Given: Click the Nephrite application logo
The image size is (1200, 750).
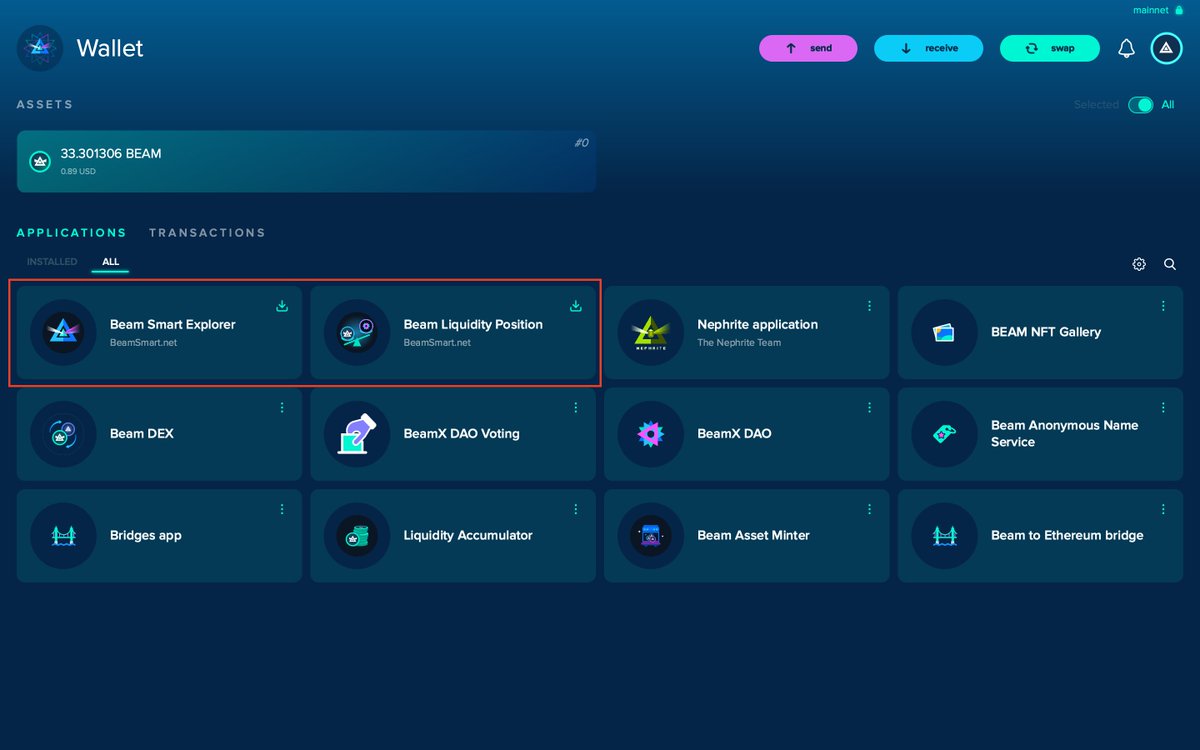Looking at the screenshot, I should click(x=651, y=332).
